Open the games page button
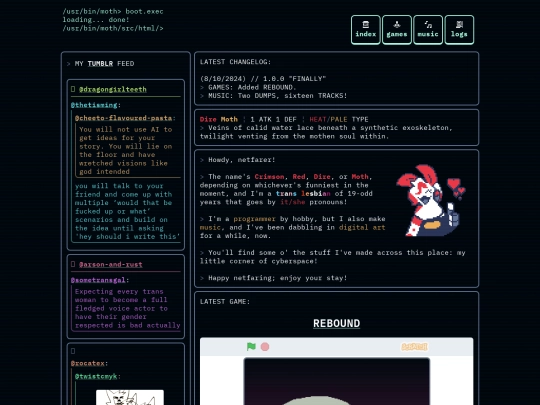 (397, 30)
